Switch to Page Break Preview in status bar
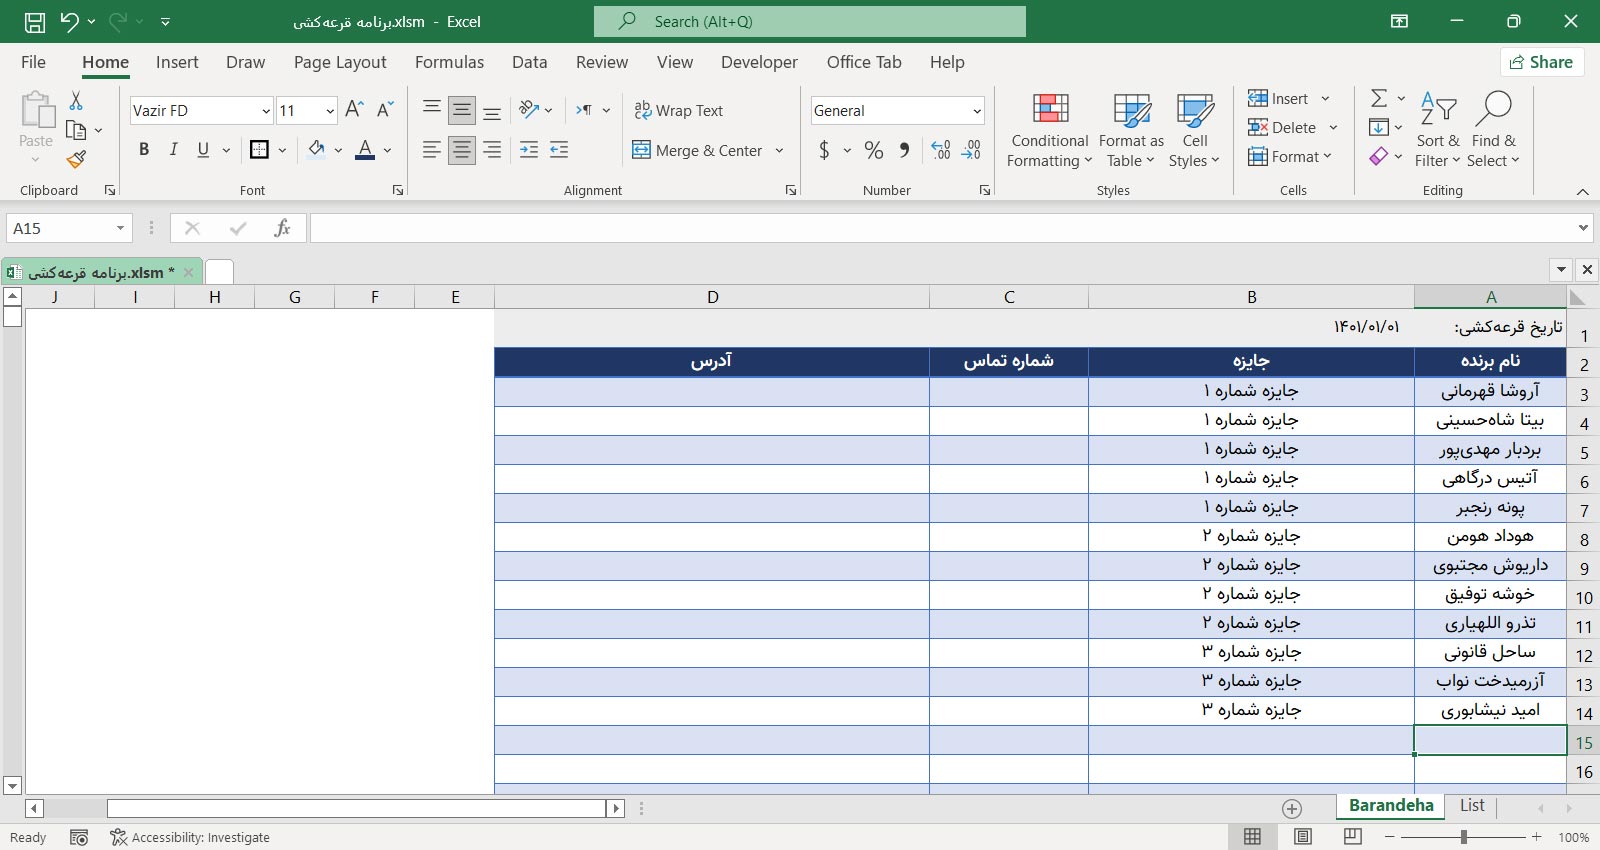Image resolution: width=1600 pixels, height=850 pixels. (1353, 837)
